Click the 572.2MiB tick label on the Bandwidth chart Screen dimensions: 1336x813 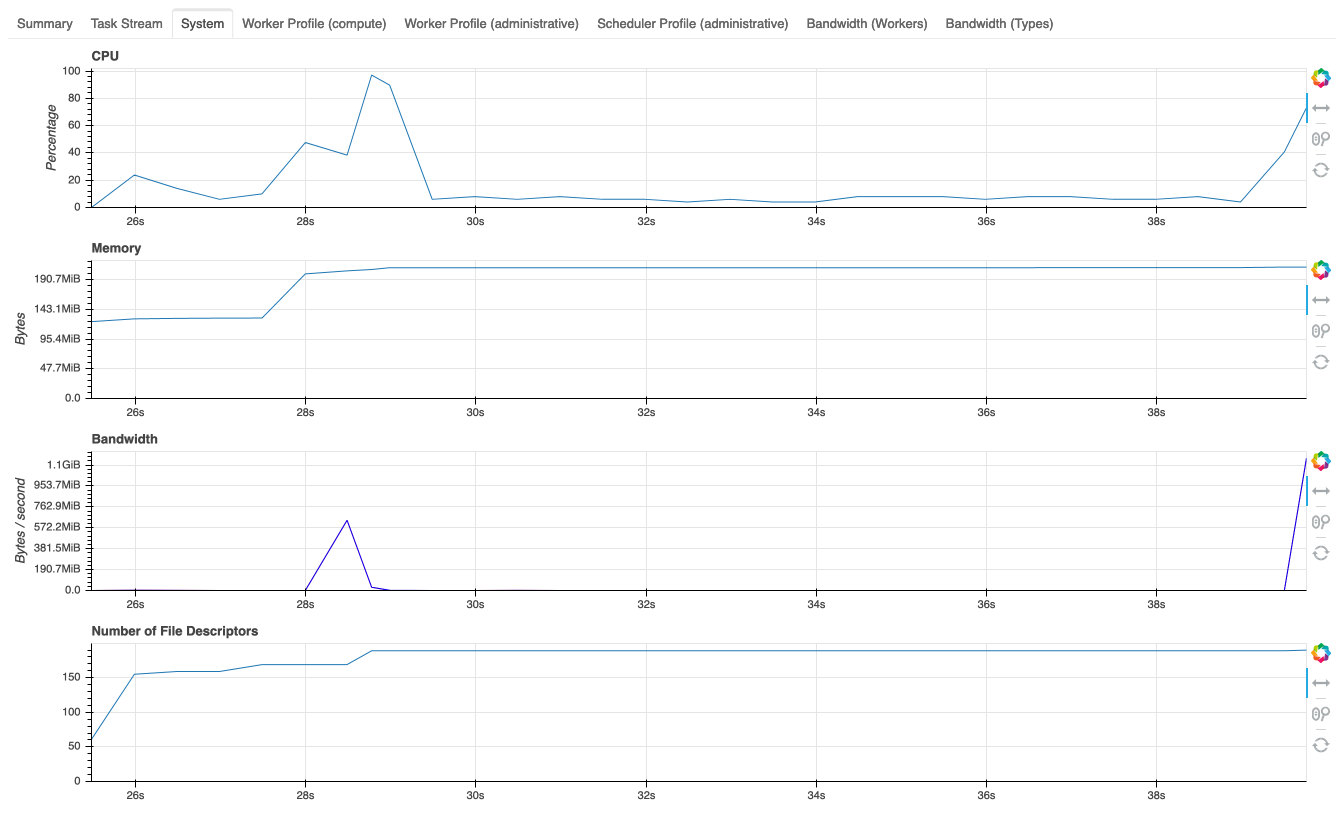57,527
